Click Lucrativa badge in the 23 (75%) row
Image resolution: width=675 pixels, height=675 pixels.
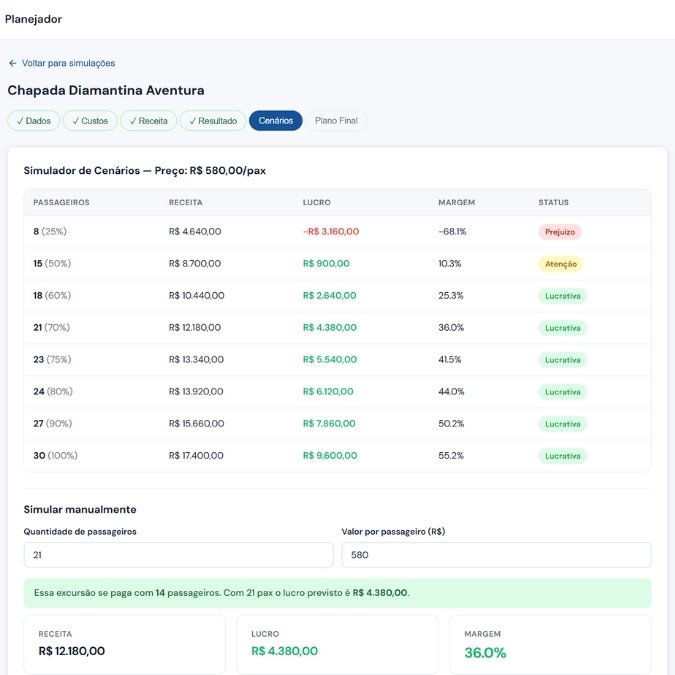click(x=563, y=360)
